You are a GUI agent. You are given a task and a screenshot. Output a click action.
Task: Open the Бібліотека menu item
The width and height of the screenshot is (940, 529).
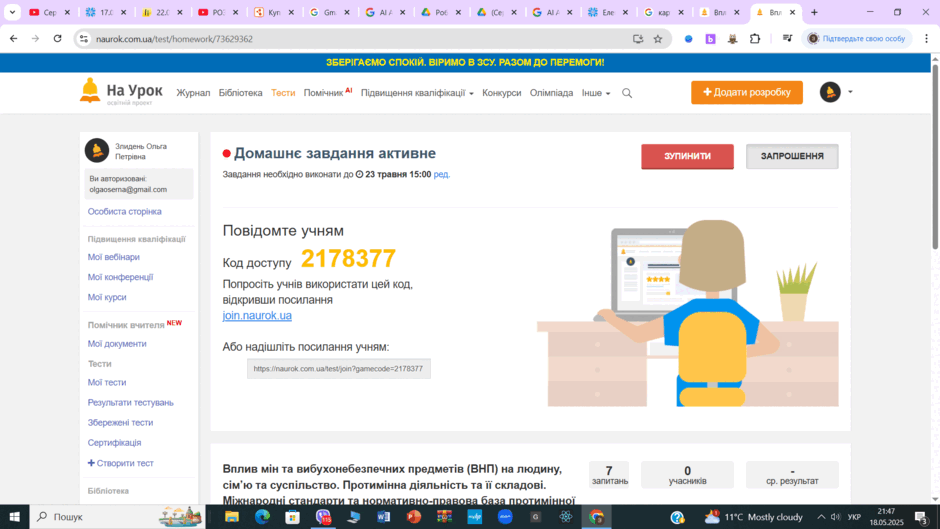(x=240, y=93)
